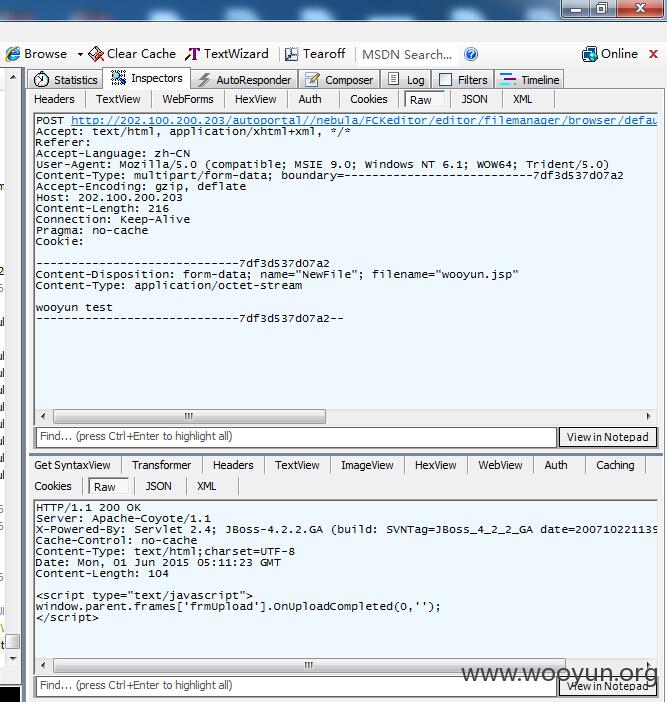Screen dimensions: 667x702
Task: Click response pane scroll-left arrow
Action: [43, 665]
